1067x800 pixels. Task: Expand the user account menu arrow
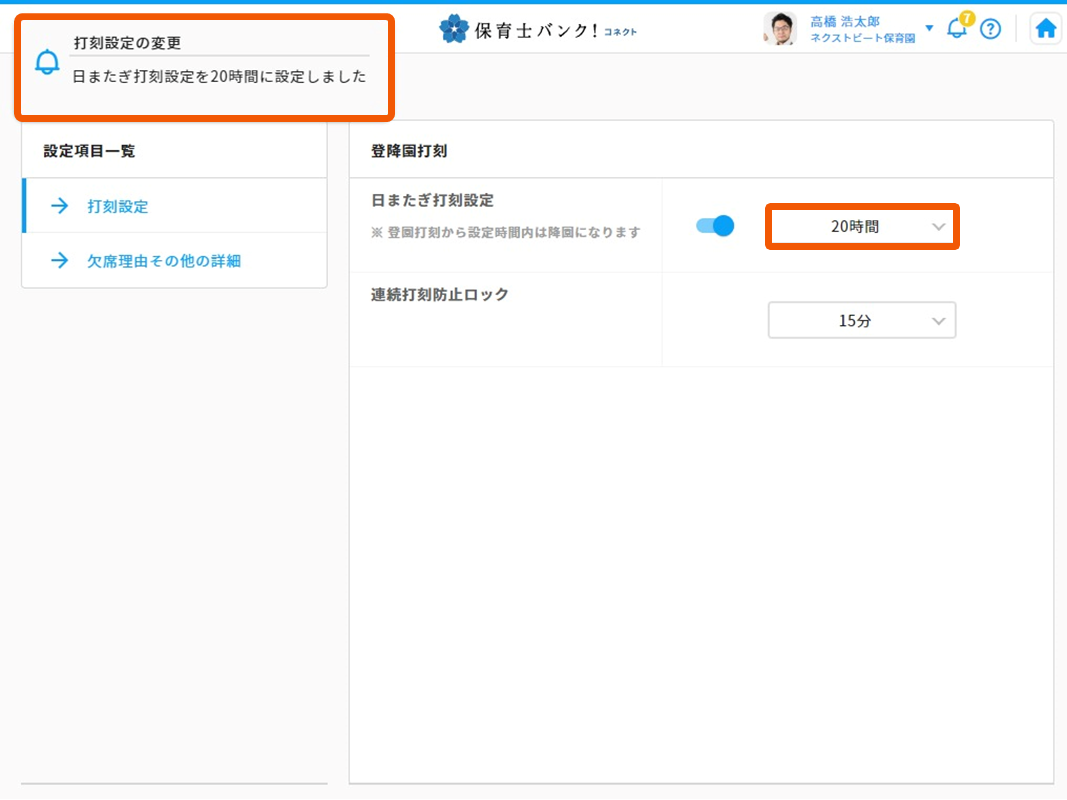[928, 27]
